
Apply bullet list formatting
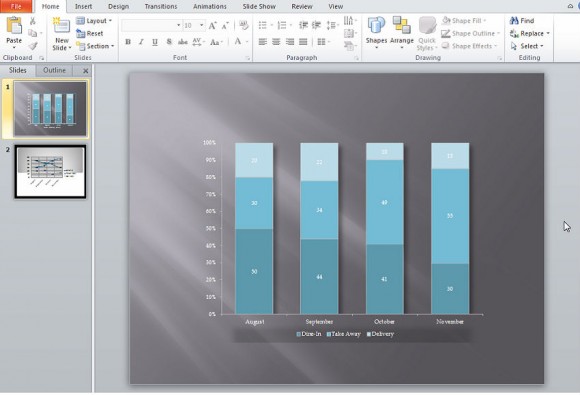pyautogui.click(x=263, y=25)
